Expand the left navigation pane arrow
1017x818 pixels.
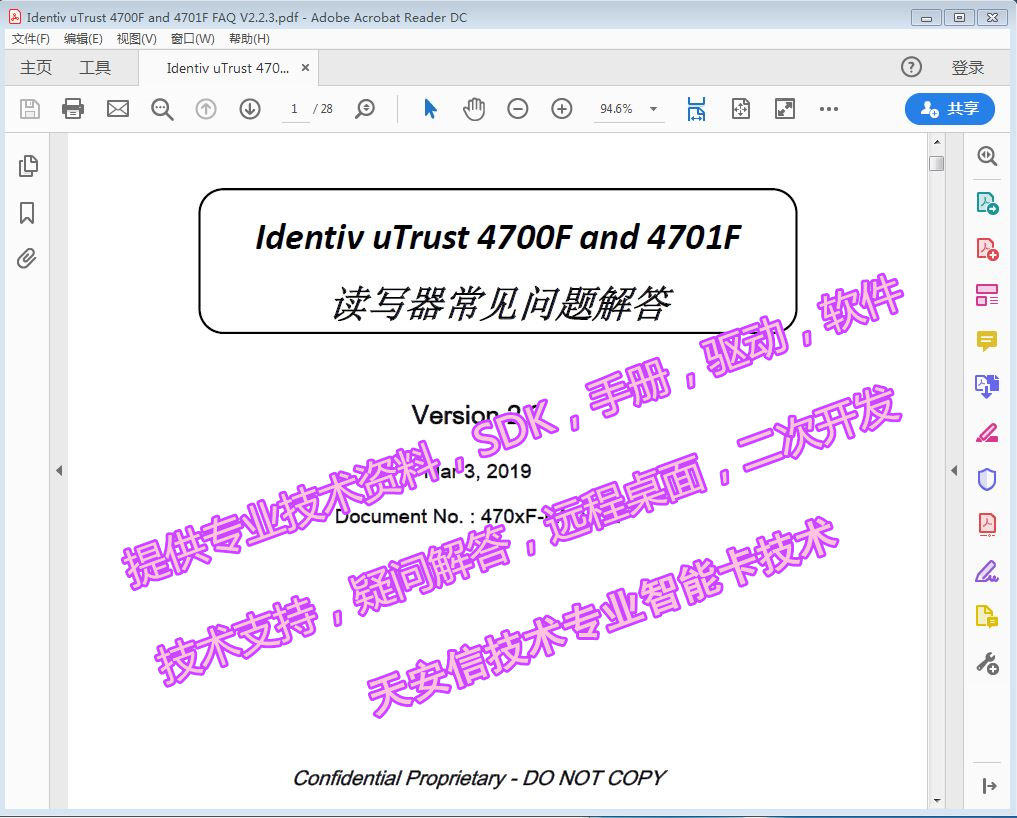click(x=58, y=470)
